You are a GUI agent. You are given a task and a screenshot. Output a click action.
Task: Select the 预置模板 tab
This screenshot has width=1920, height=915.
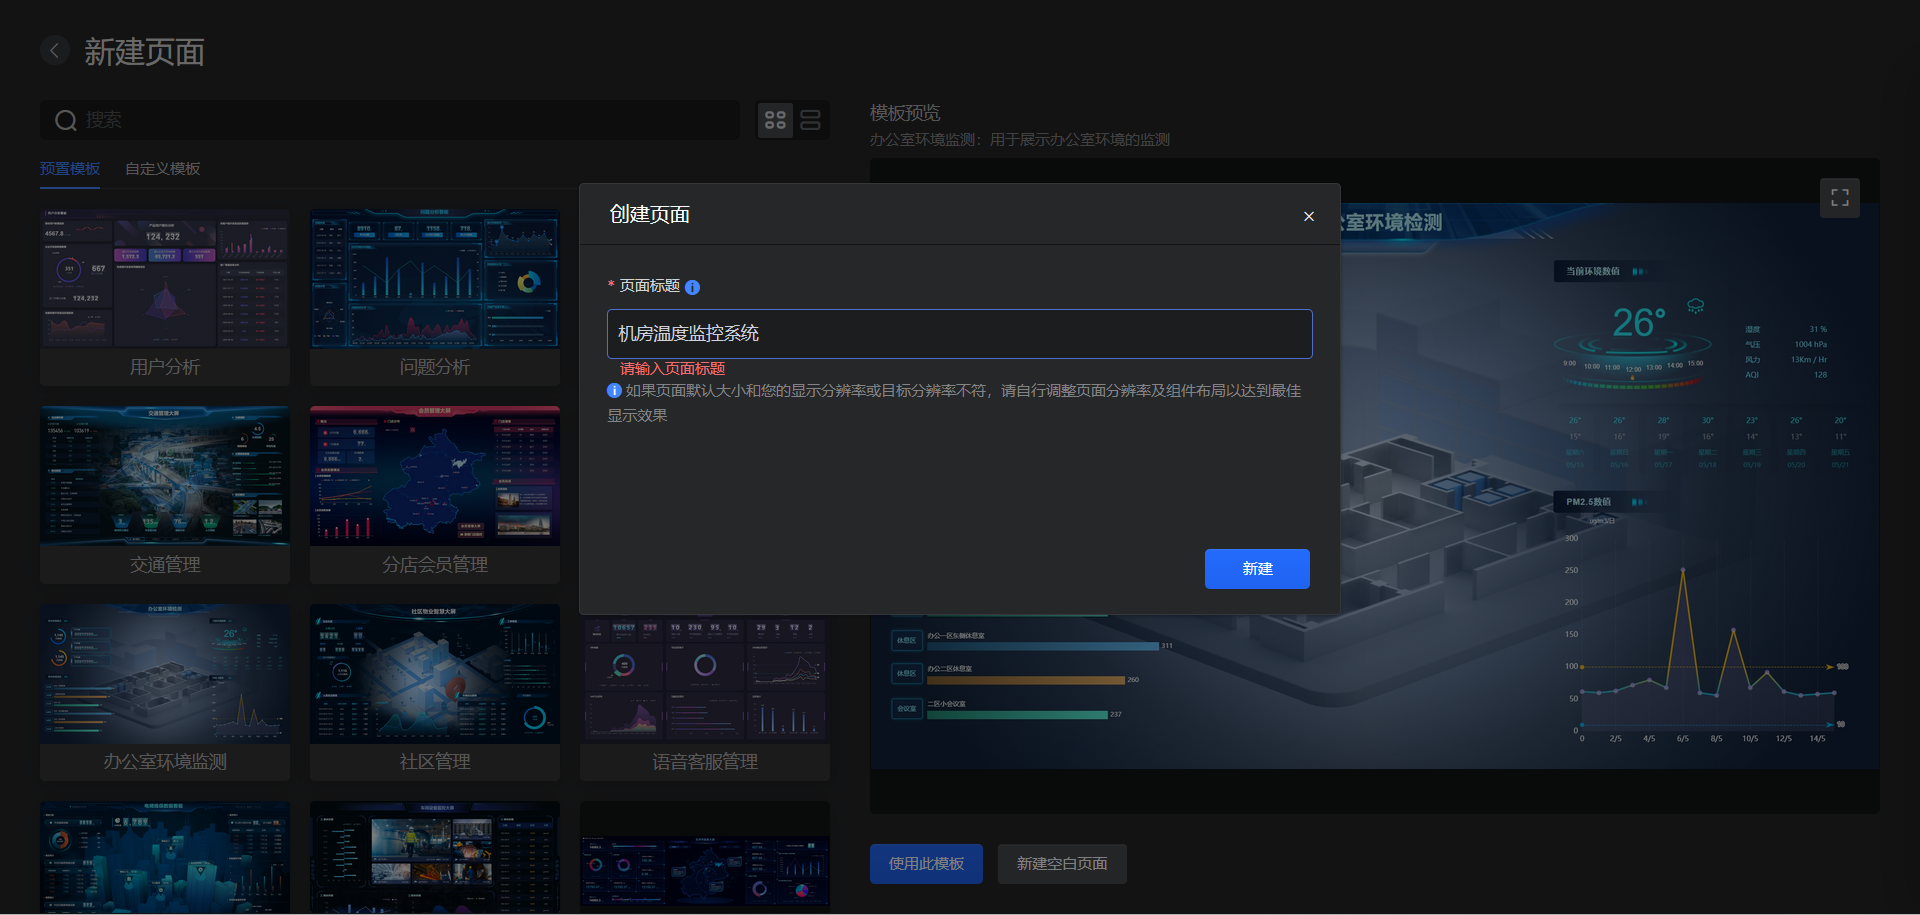tap(69, 168)
